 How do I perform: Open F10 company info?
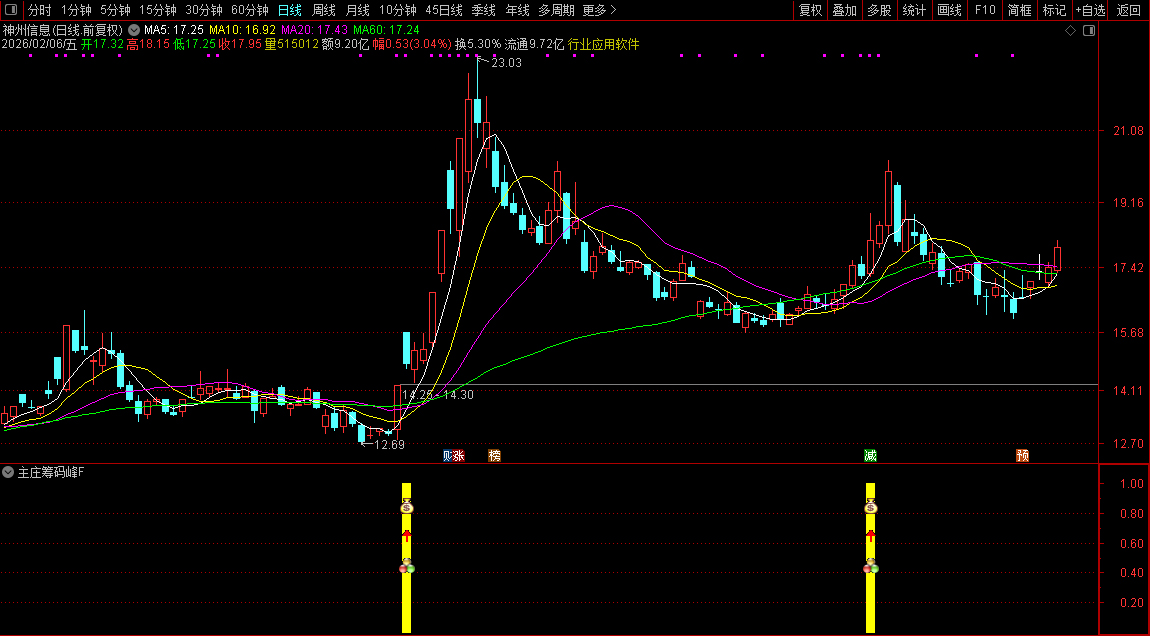(x=985, y=10)
